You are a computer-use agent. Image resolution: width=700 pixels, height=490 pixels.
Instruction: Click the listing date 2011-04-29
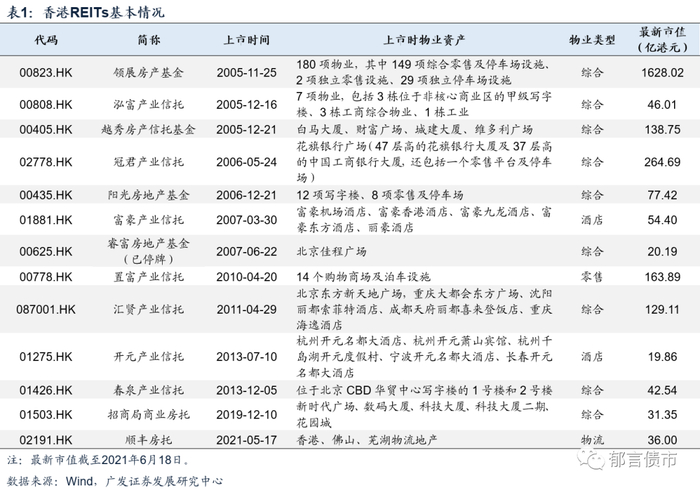246,309
